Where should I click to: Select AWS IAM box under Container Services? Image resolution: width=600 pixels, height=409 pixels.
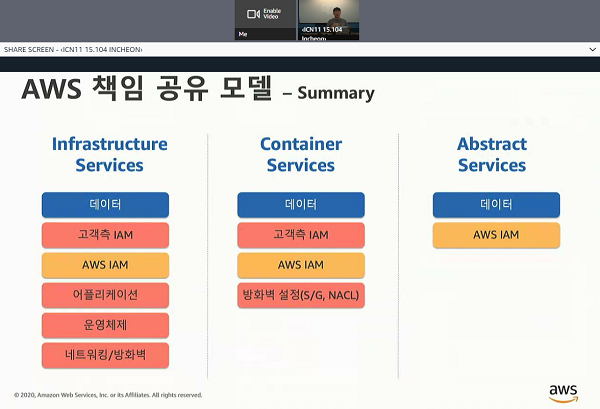point(301,265)
